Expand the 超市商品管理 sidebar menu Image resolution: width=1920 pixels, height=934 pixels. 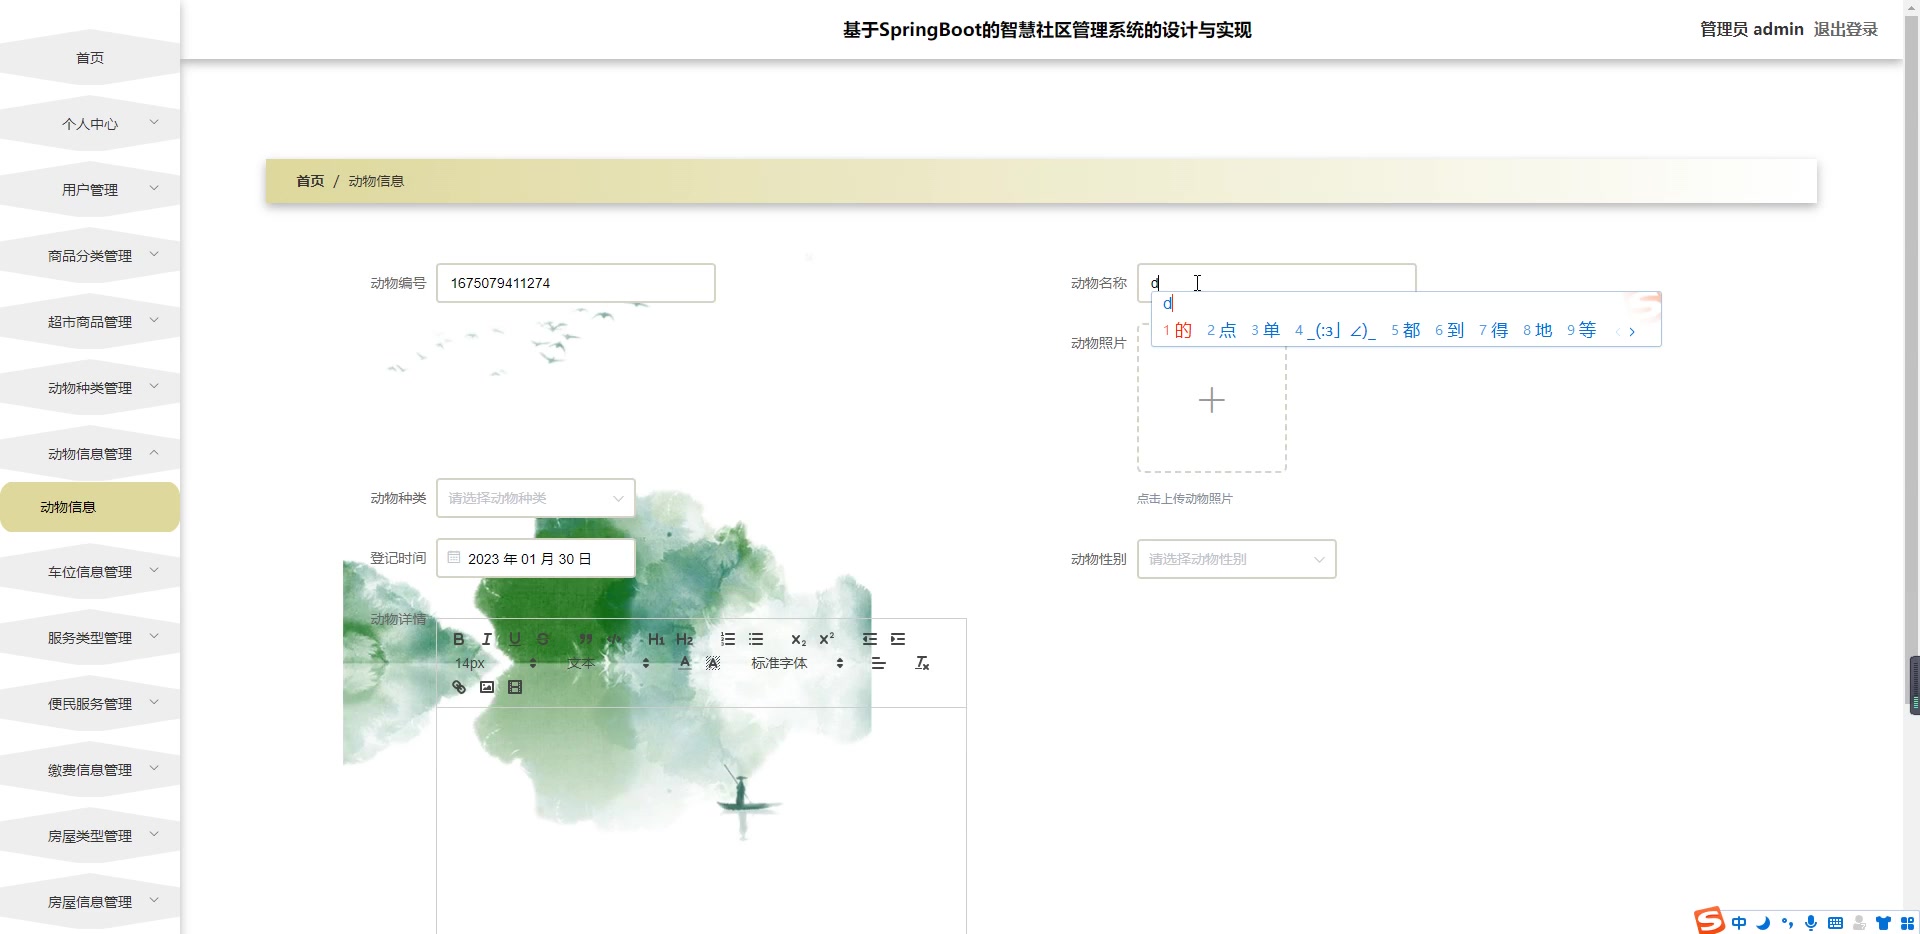[90, 322]
